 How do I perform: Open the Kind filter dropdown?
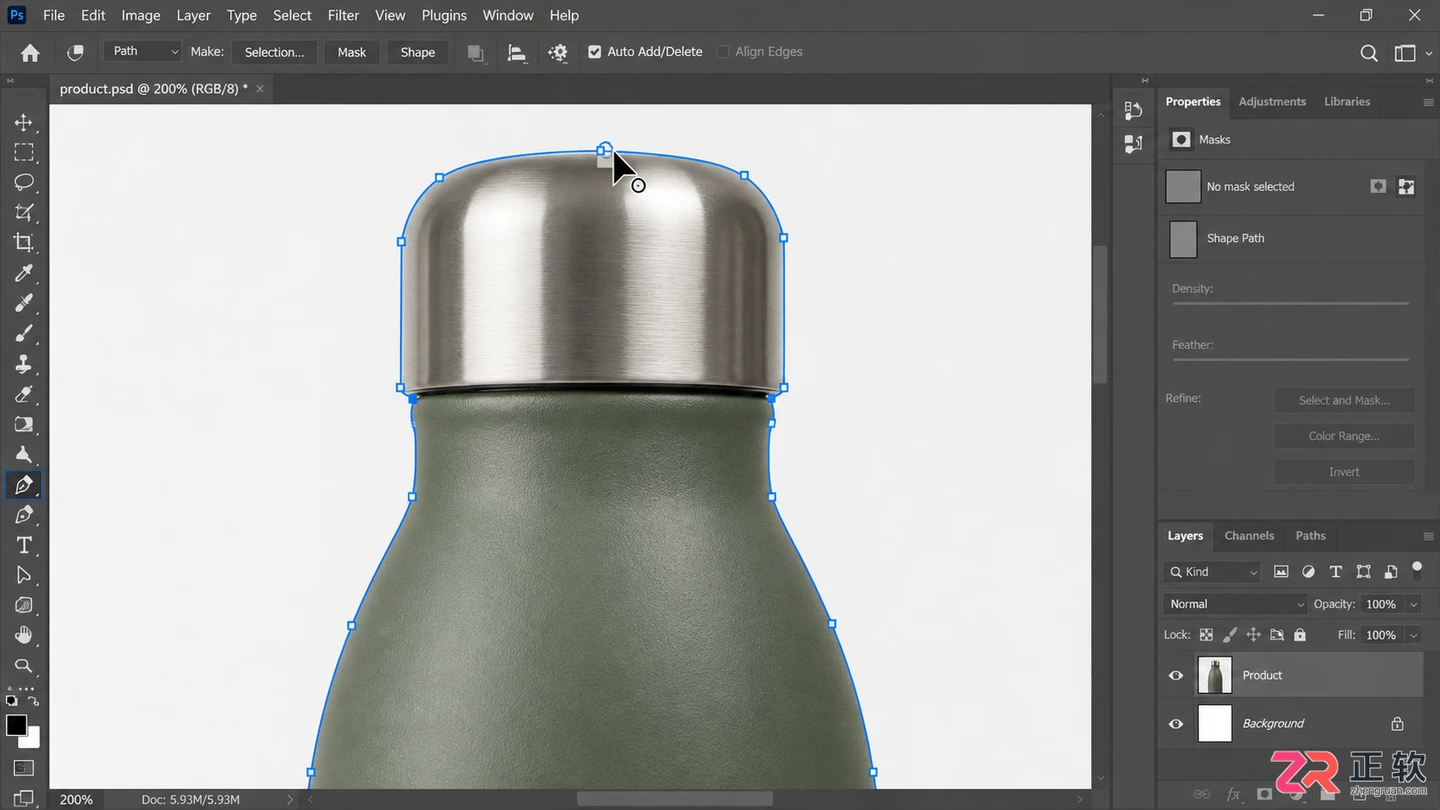pyautogui.click(x=1212, y=572)
